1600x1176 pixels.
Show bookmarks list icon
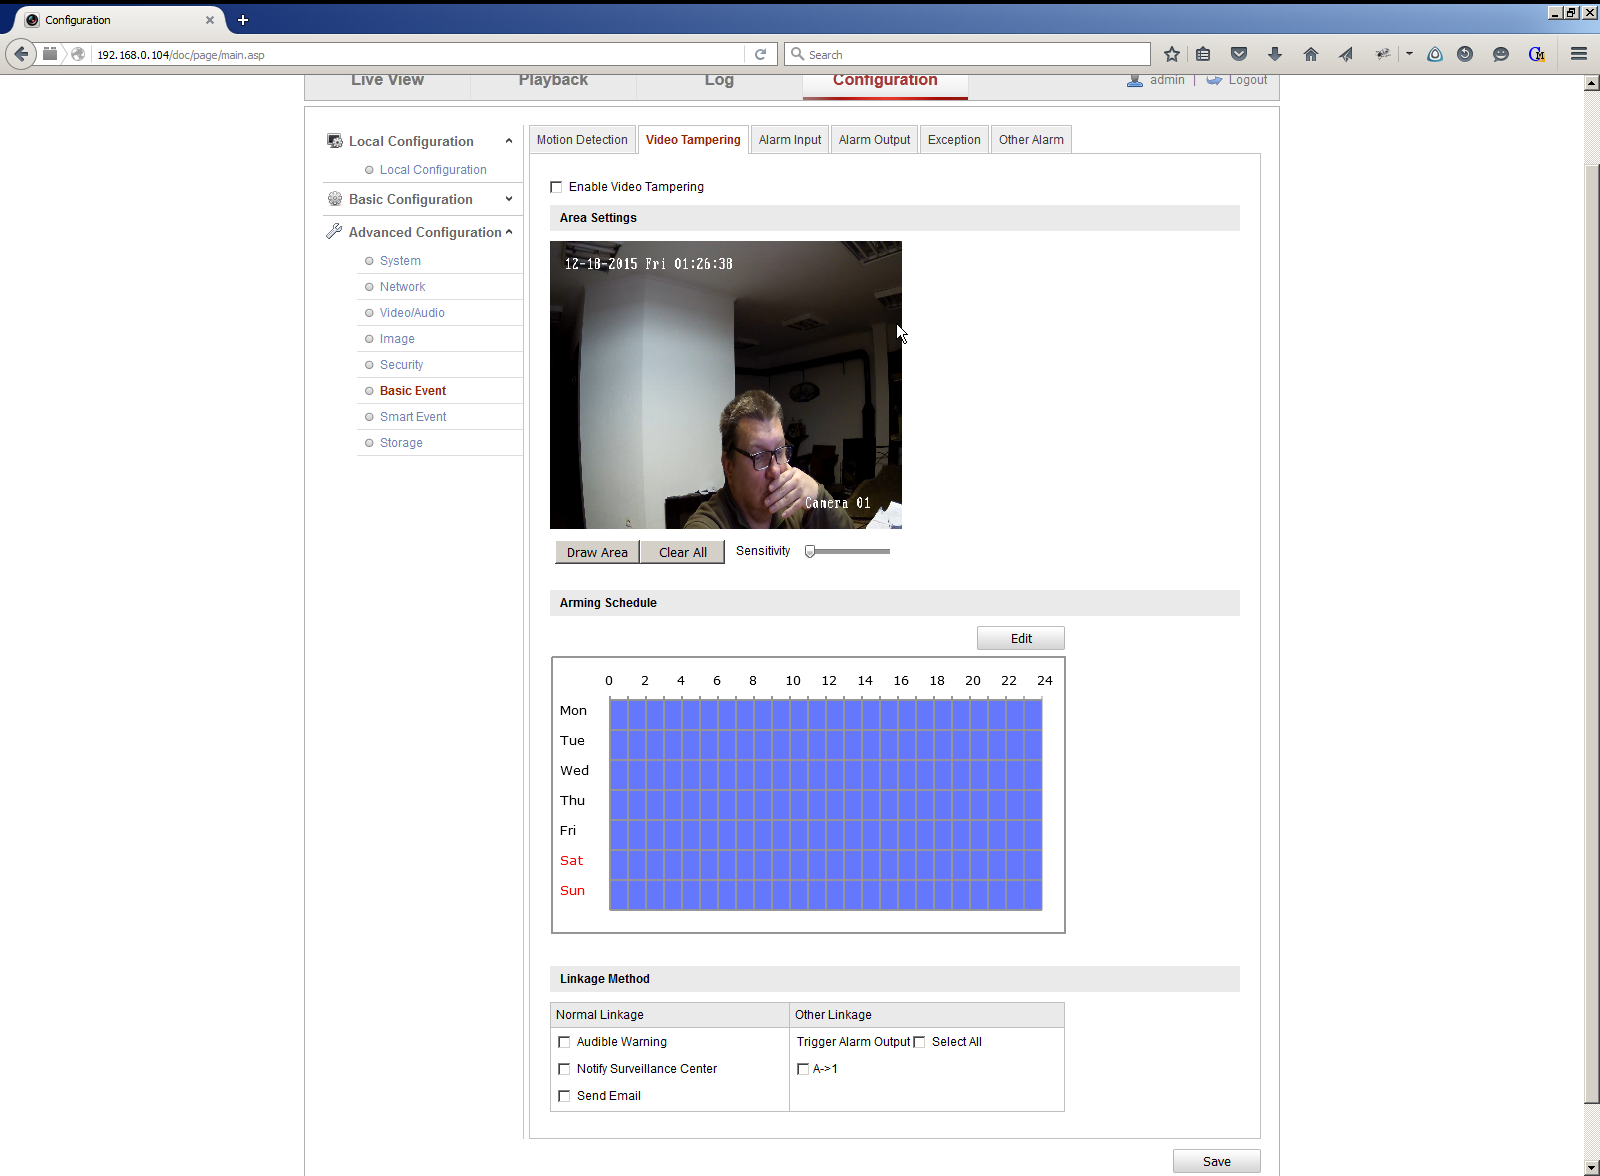point(1203,54)
